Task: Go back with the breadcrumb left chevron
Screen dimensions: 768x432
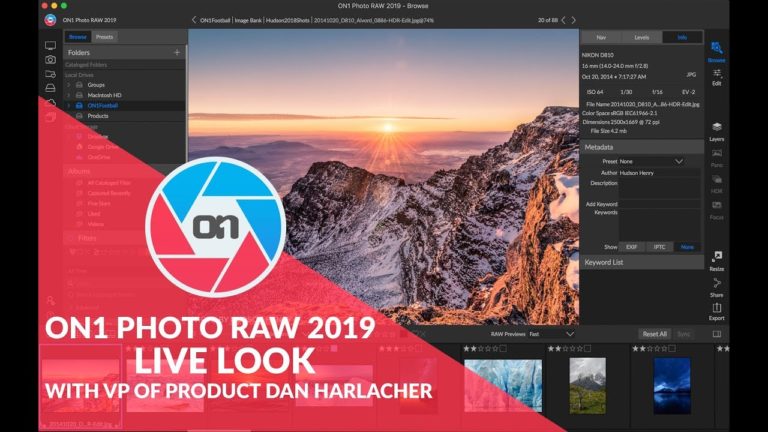Action: point(194,20)
